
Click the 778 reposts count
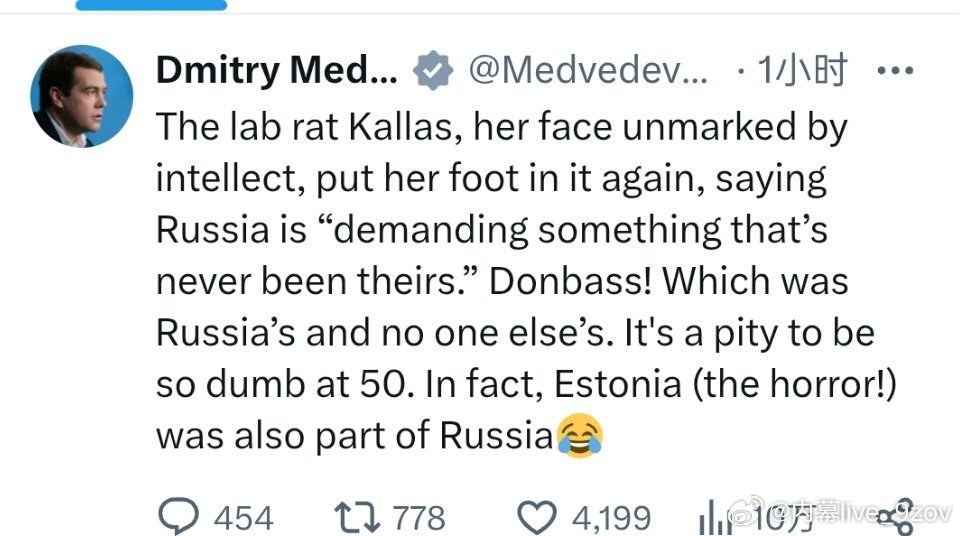pos(418,518)
